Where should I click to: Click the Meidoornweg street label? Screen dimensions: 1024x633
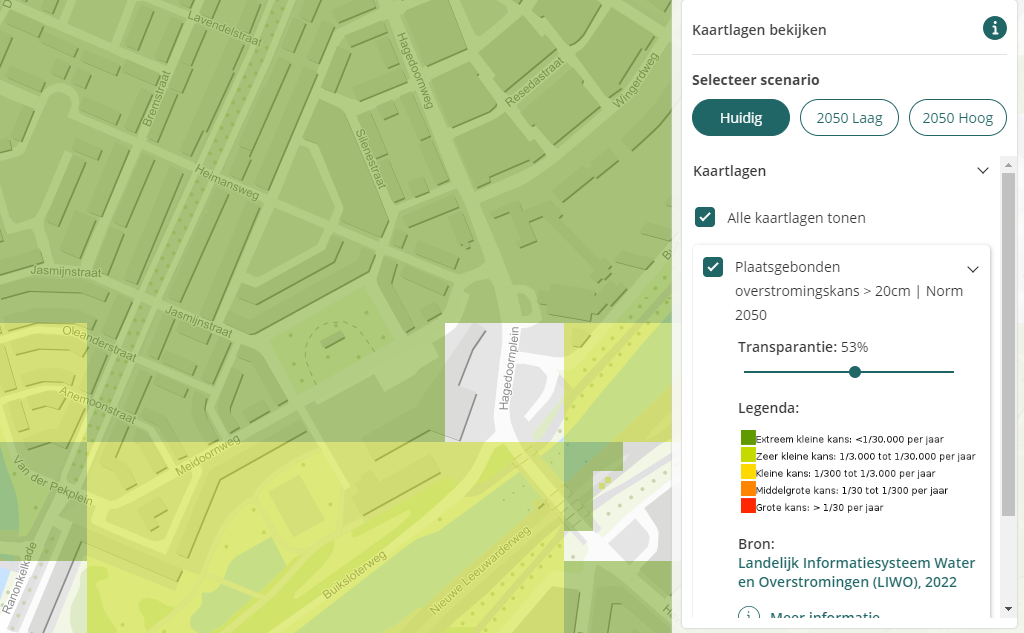pyautogui.click(x=207, y=455)
